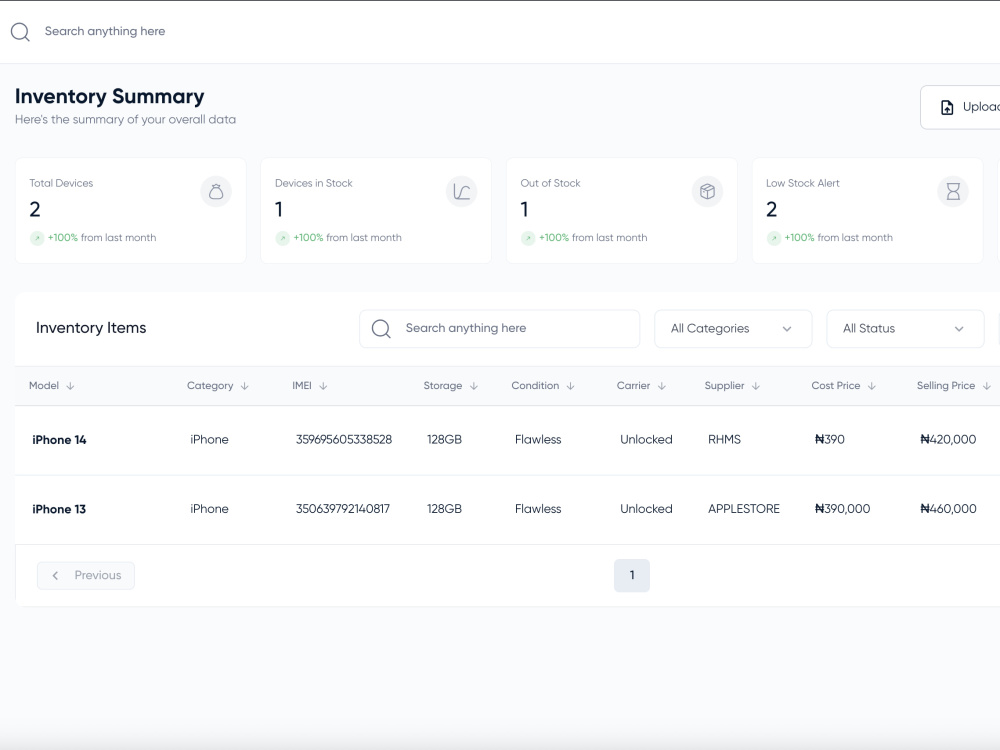Click the iPhone 14 row Unlocked carrier

646,440
